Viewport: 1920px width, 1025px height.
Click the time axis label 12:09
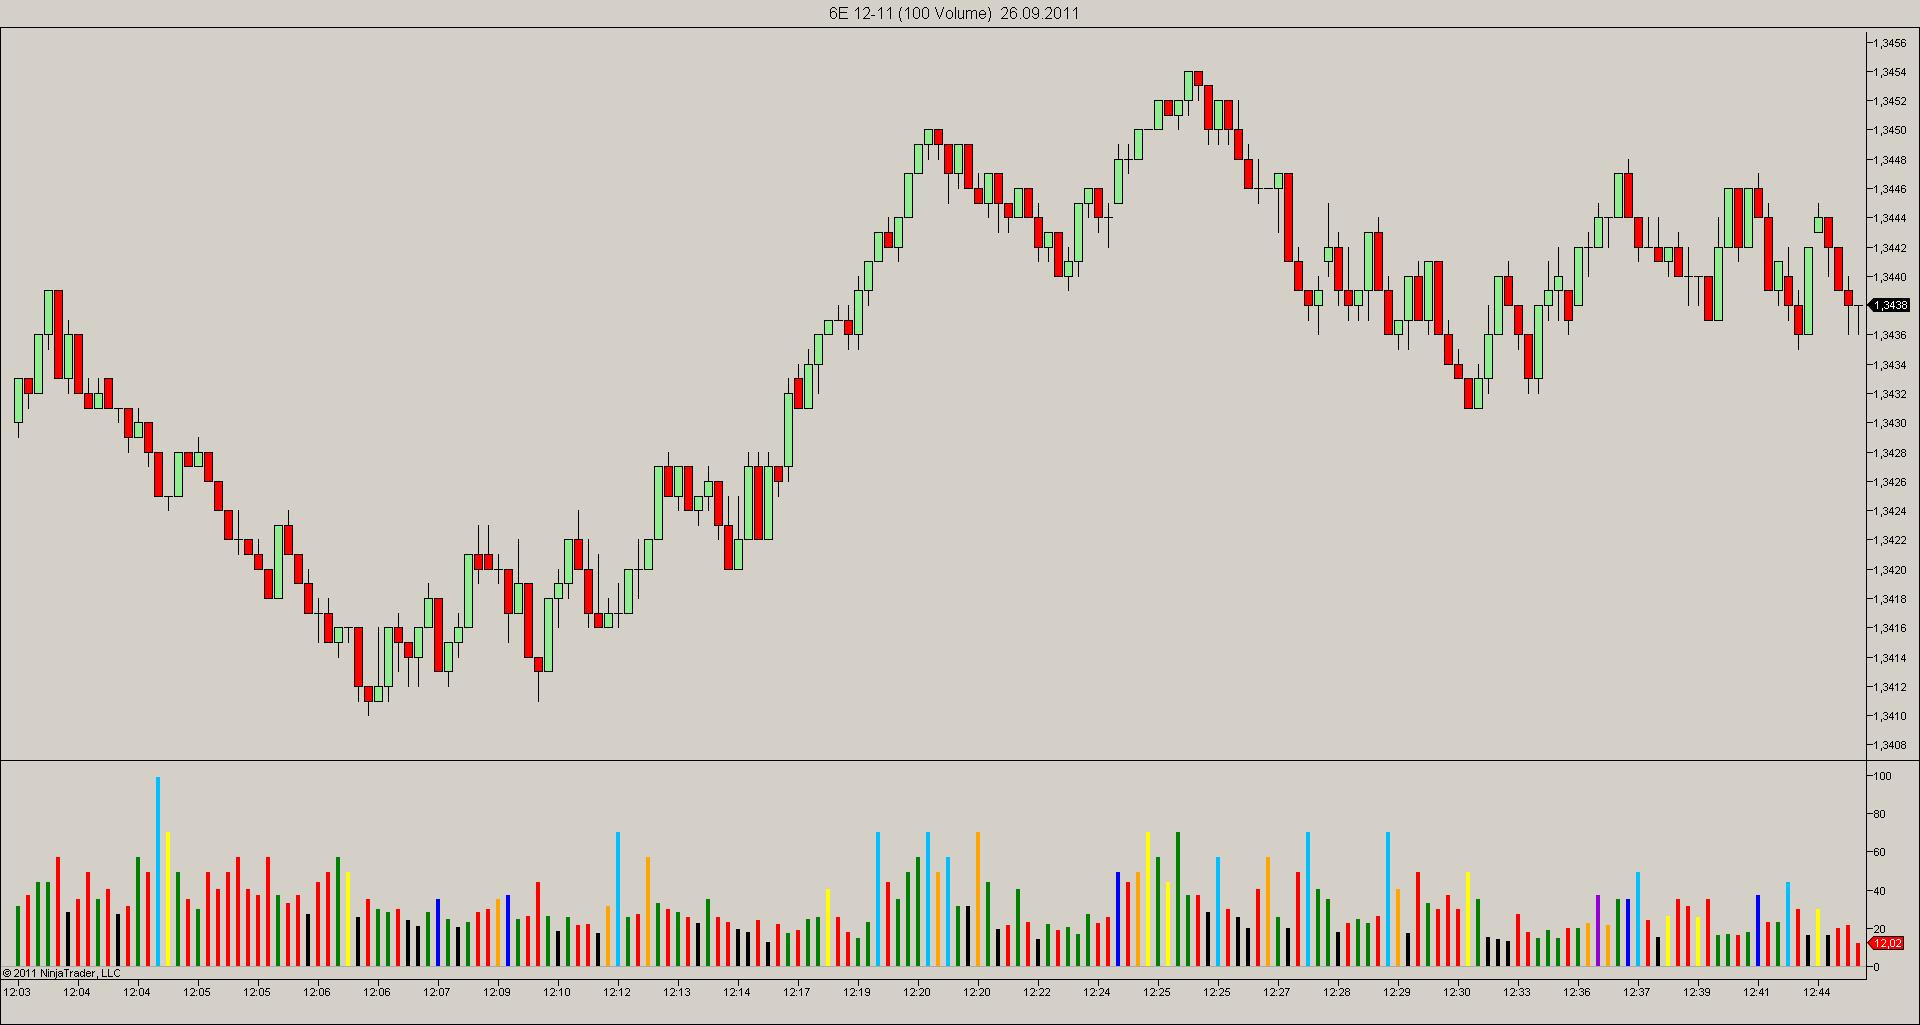coord(497,992)
